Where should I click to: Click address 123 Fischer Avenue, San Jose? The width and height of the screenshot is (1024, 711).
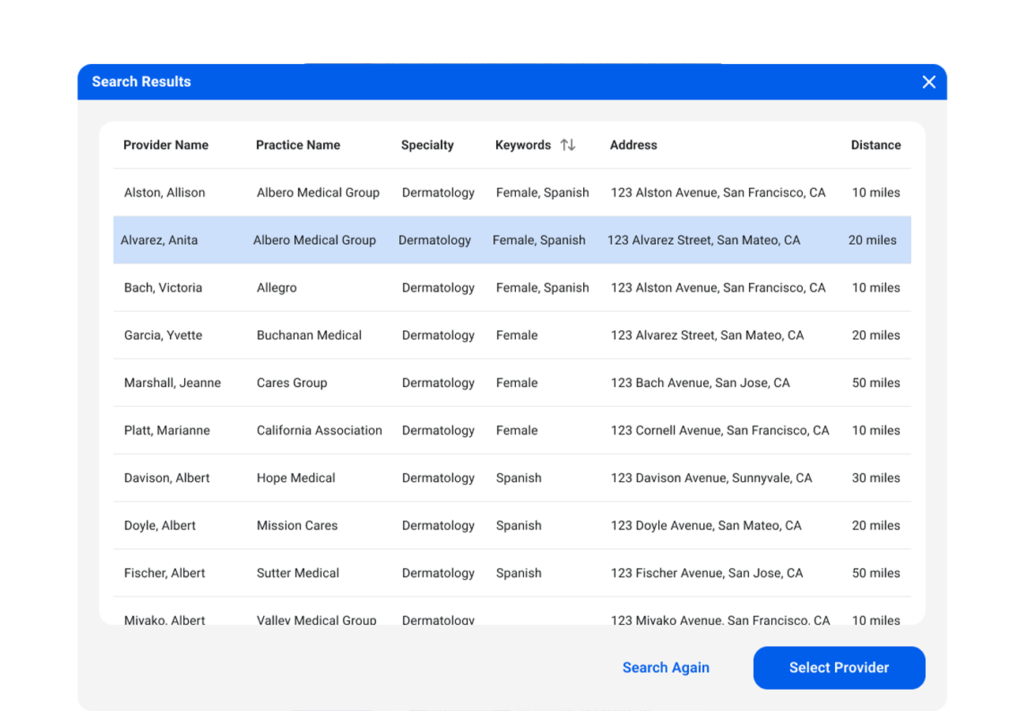707,573
